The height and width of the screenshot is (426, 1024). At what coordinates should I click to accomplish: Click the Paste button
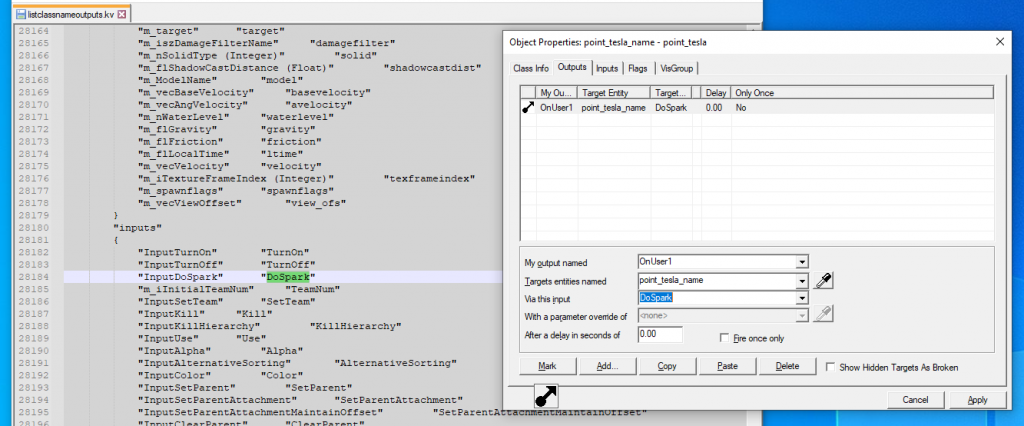[727, 366]
